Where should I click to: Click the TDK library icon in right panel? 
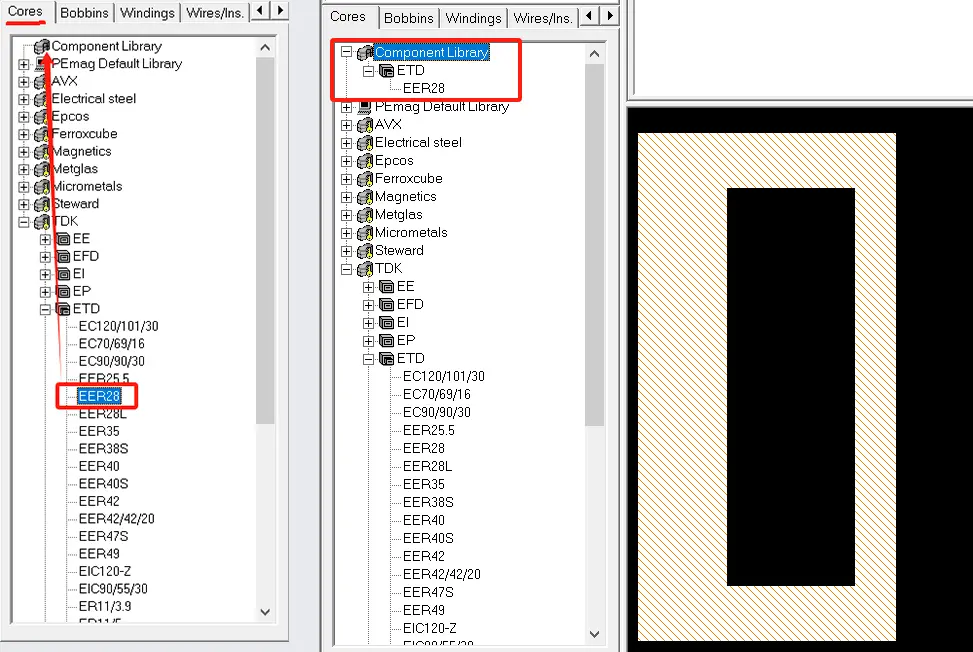pyautogui.click(x=365, y=269)
